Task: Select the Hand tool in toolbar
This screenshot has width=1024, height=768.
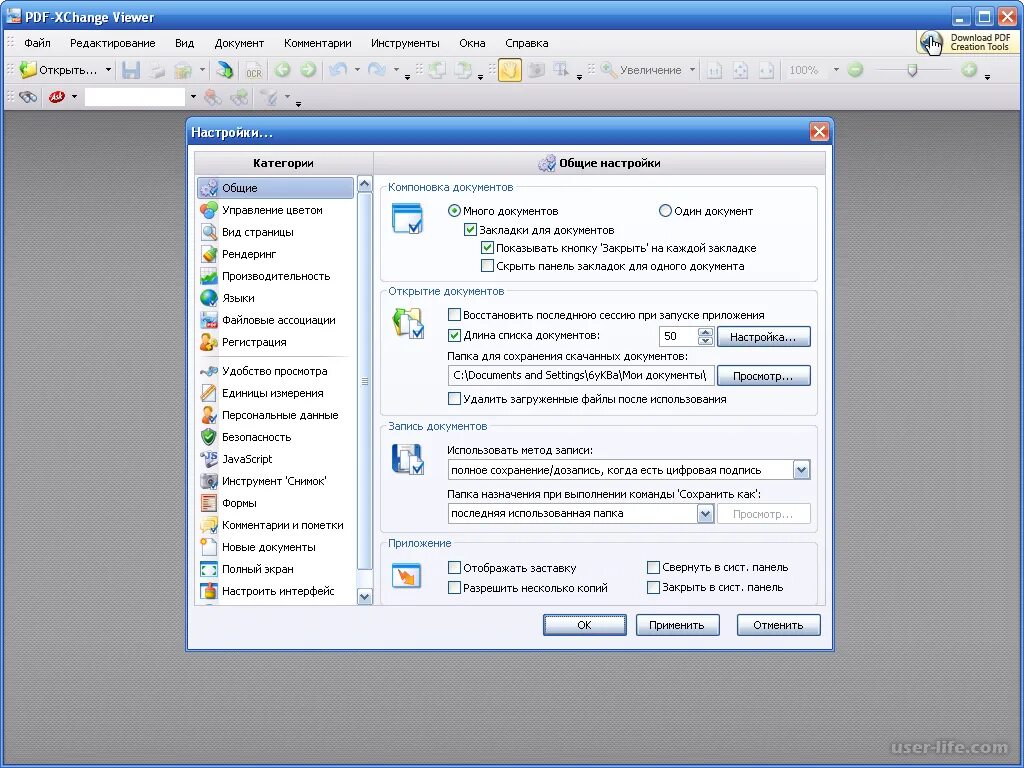Action: click(x=510, y=70)
